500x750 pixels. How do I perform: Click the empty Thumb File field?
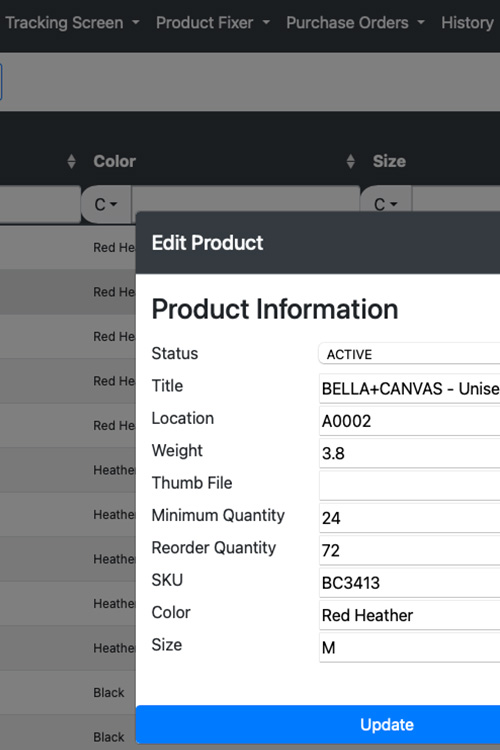pos(410,485)
